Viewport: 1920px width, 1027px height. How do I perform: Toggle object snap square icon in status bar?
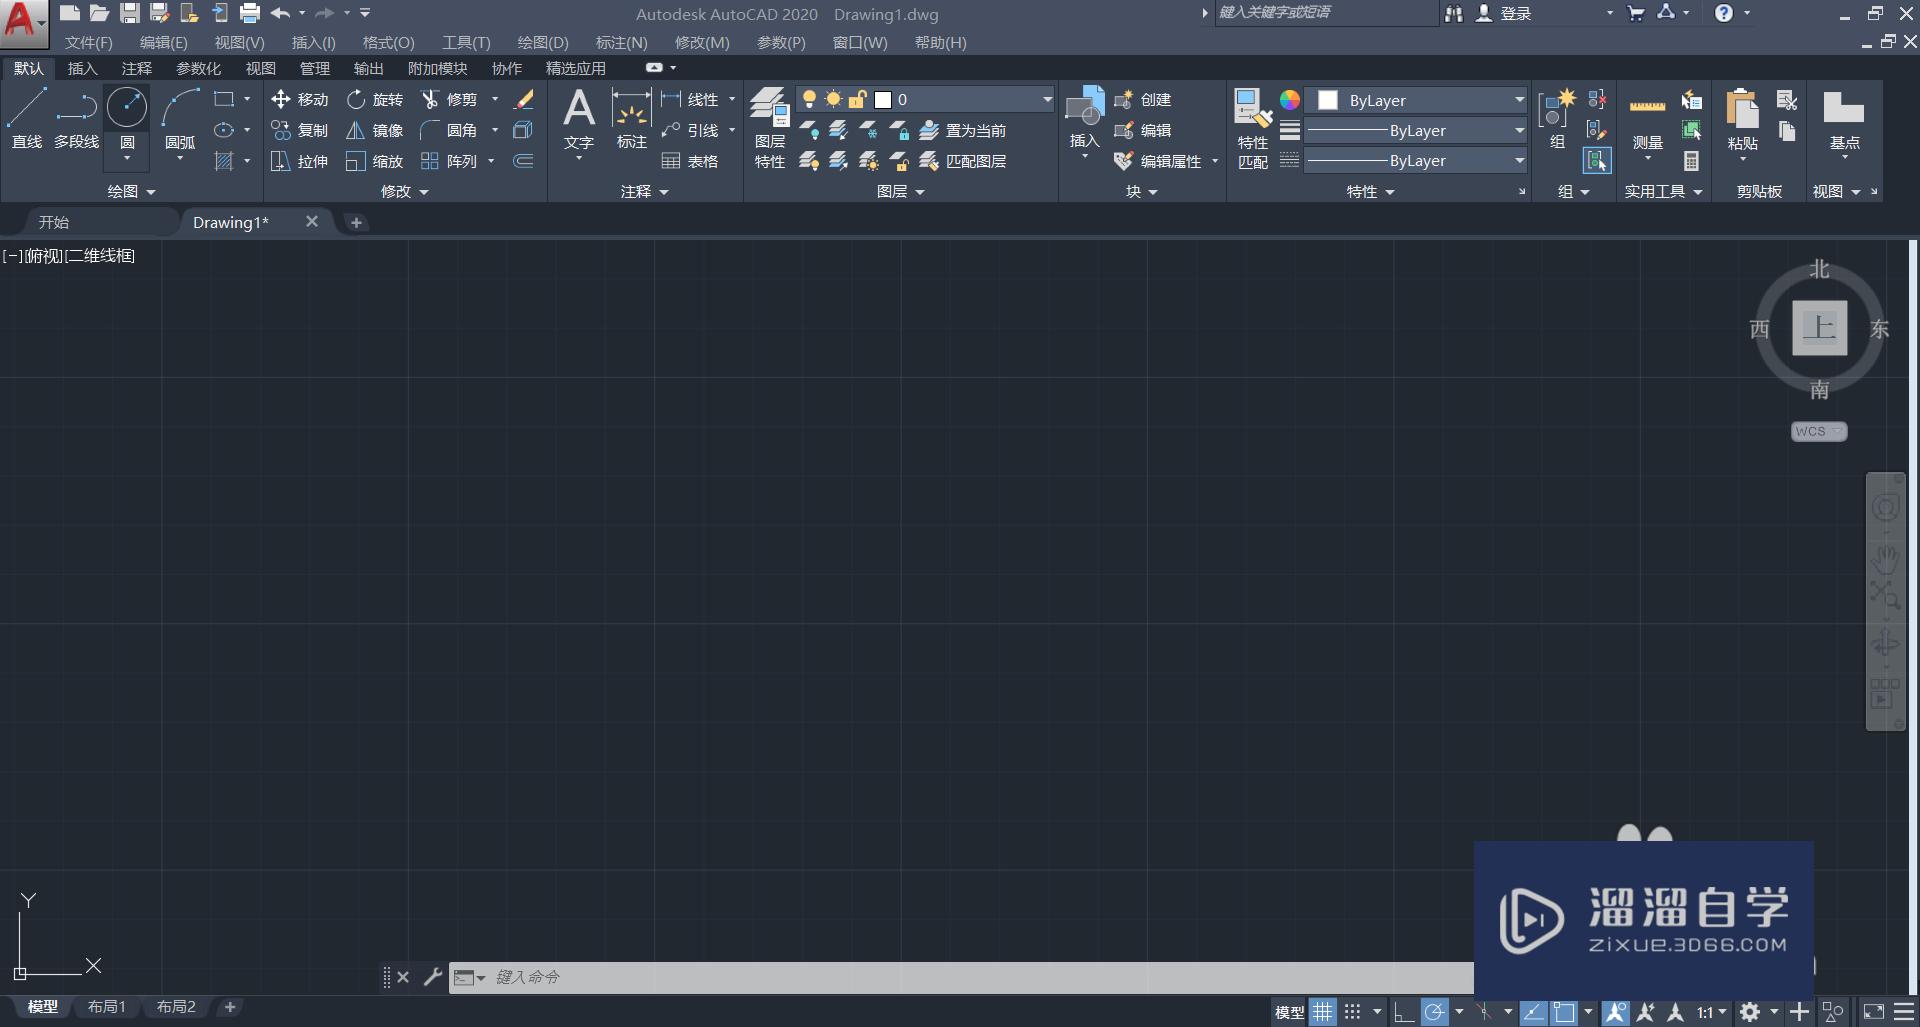tap(1564, 1012)
